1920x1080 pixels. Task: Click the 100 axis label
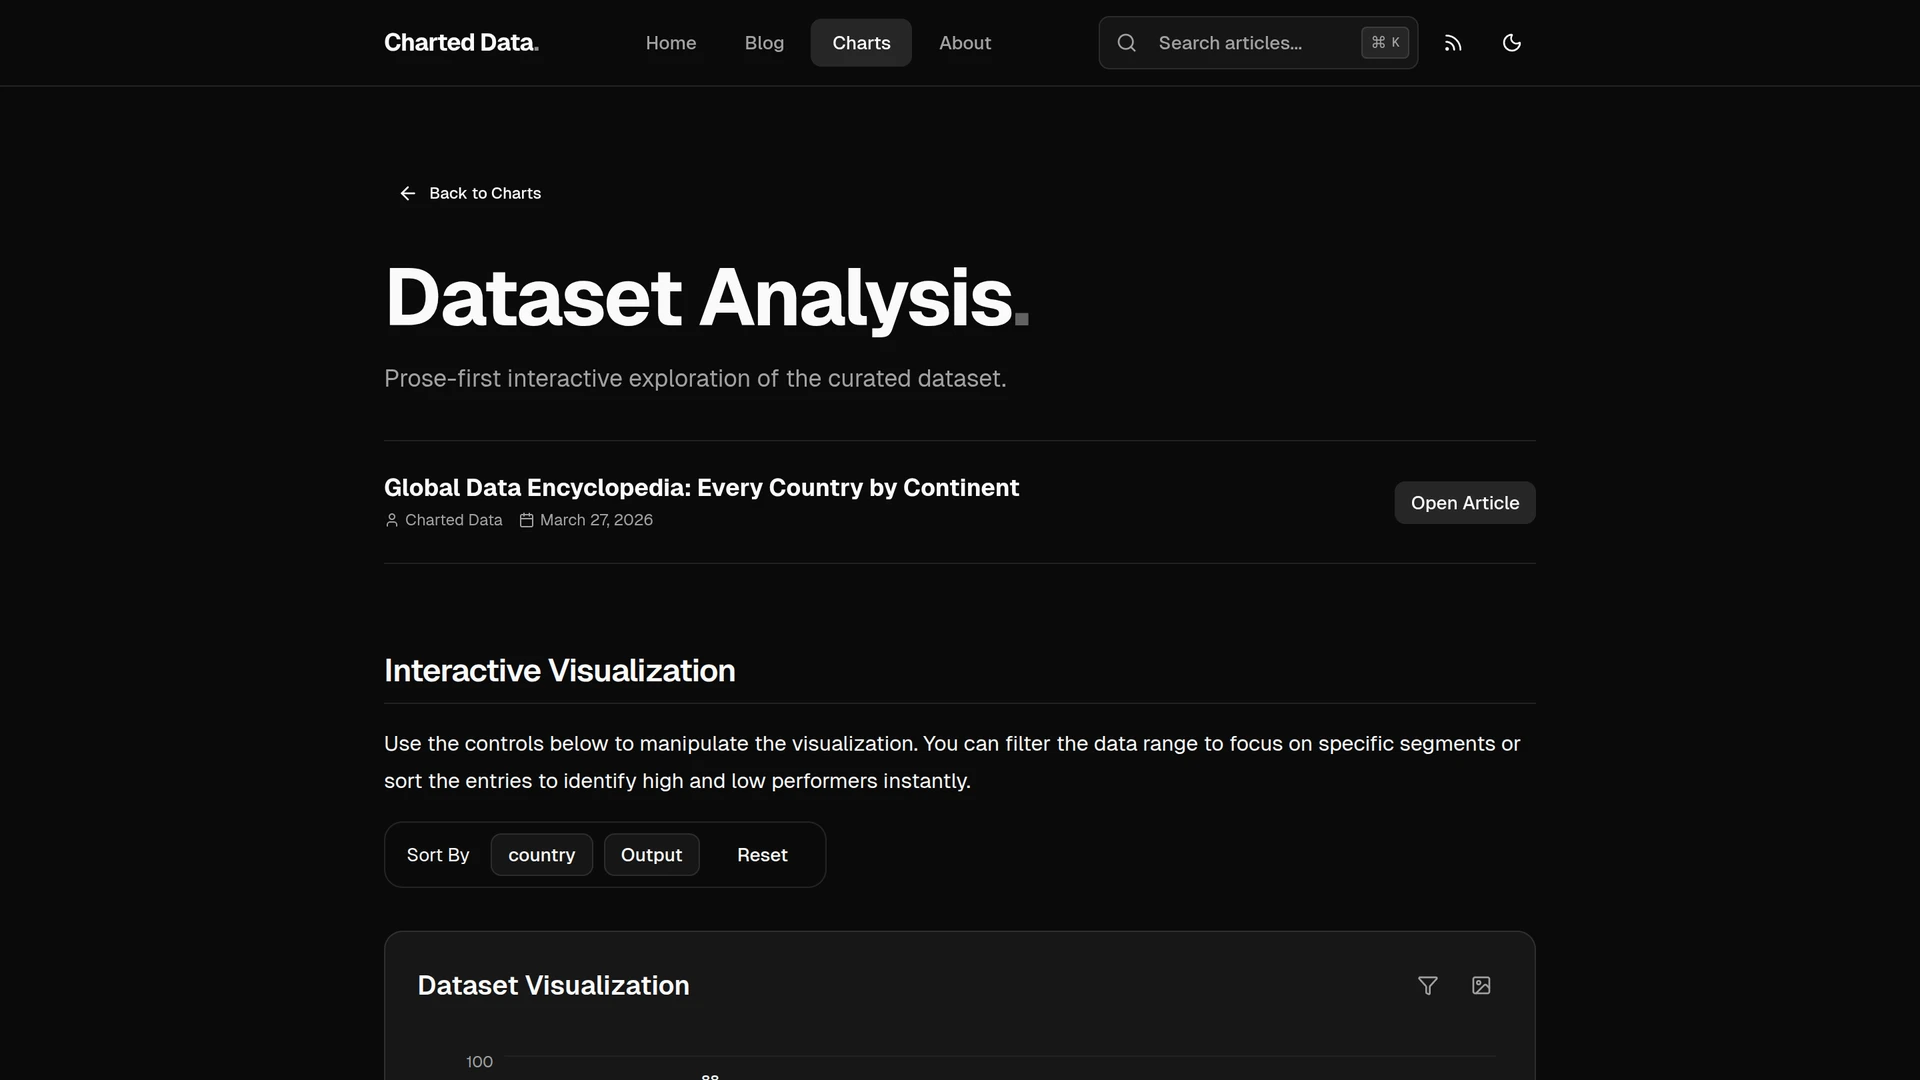tap(479, 1062)
